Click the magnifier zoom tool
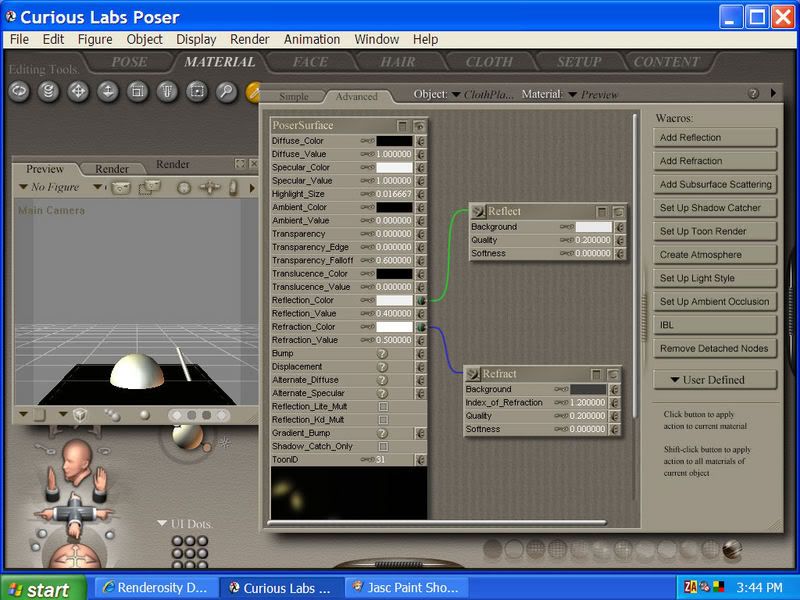Image resolution: width=800 pixels, height=600 pixels. pos(227,92)
